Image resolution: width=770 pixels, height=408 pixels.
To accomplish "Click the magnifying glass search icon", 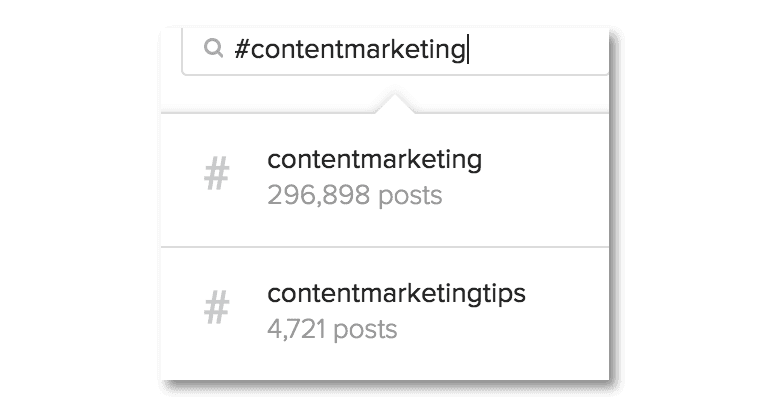I will [x=212, y=49].
